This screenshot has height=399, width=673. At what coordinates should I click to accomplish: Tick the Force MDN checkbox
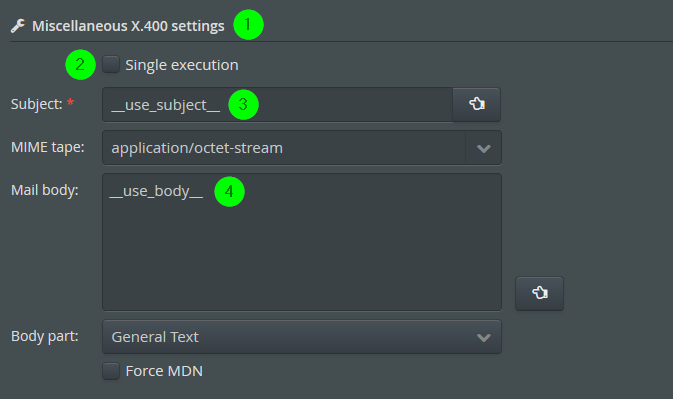click(111, 371)
